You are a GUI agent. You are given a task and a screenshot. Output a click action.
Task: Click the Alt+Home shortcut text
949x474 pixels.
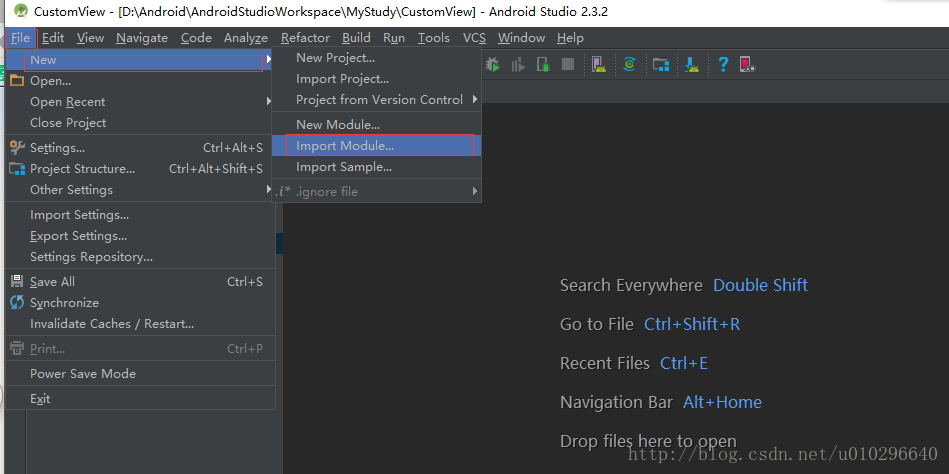[x=723, y=402]
